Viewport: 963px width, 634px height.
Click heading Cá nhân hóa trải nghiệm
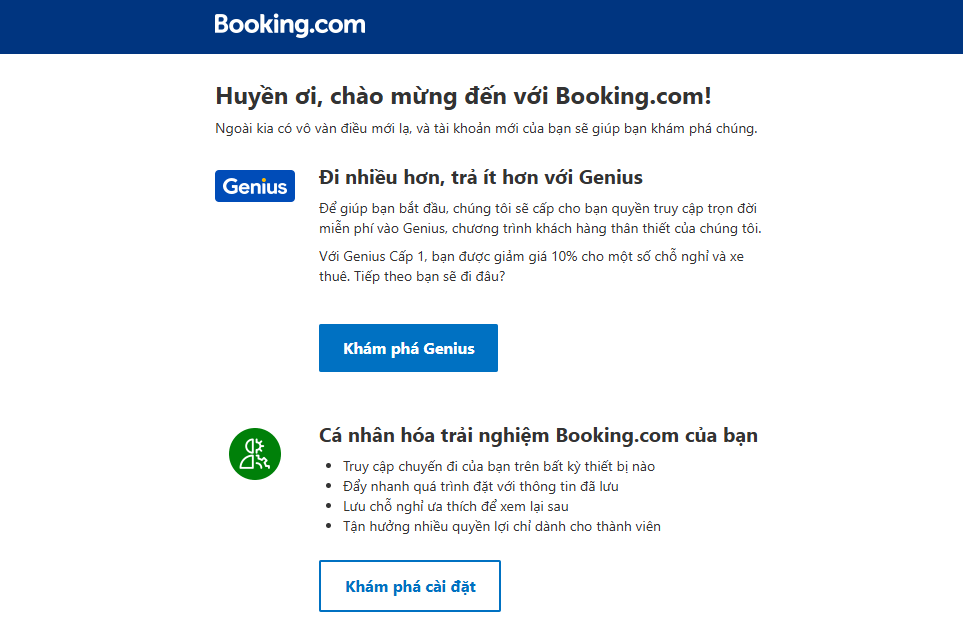538,436
